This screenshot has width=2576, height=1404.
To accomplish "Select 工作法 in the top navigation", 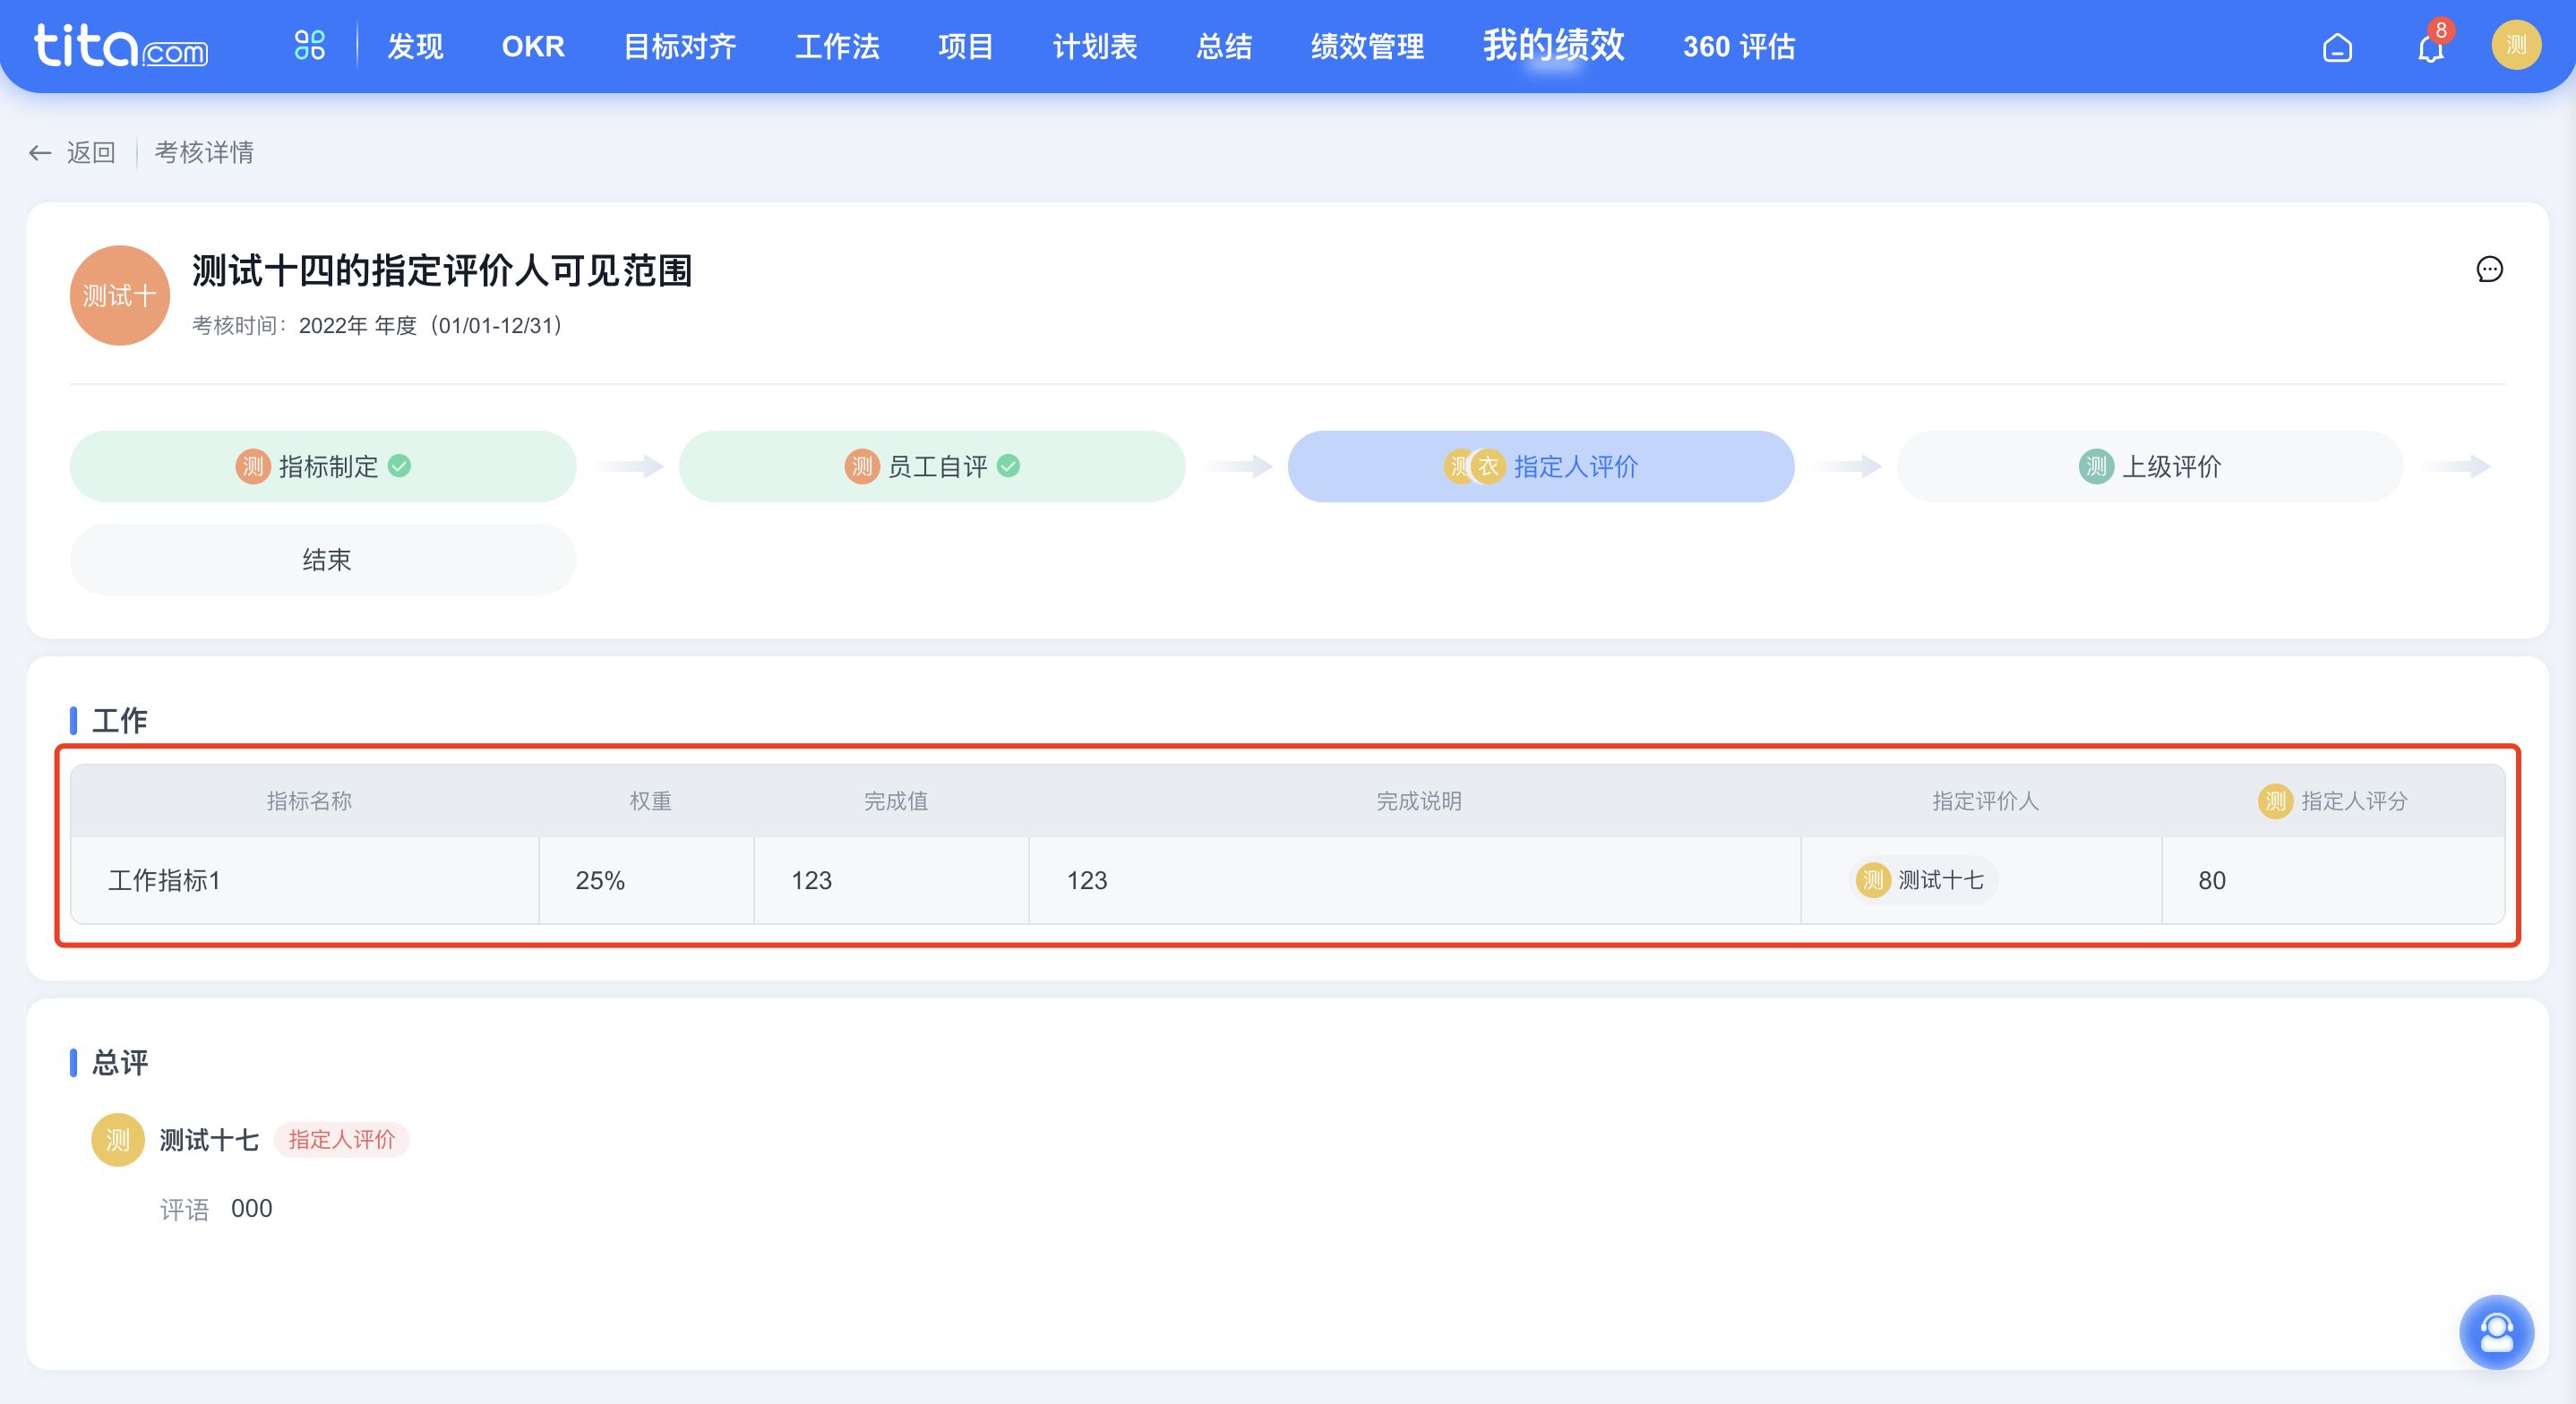I will pyautogui.click(x=837, y=47).
